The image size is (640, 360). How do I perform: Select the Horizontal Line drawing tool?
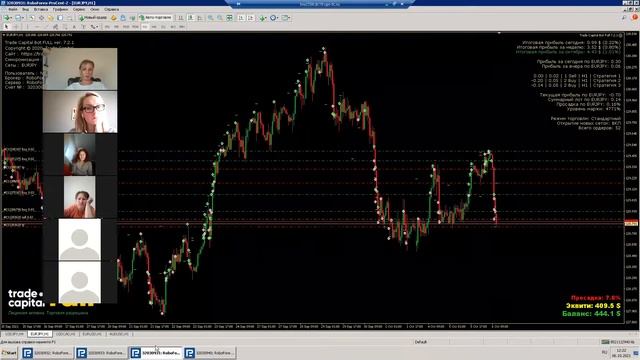point(37,27)
